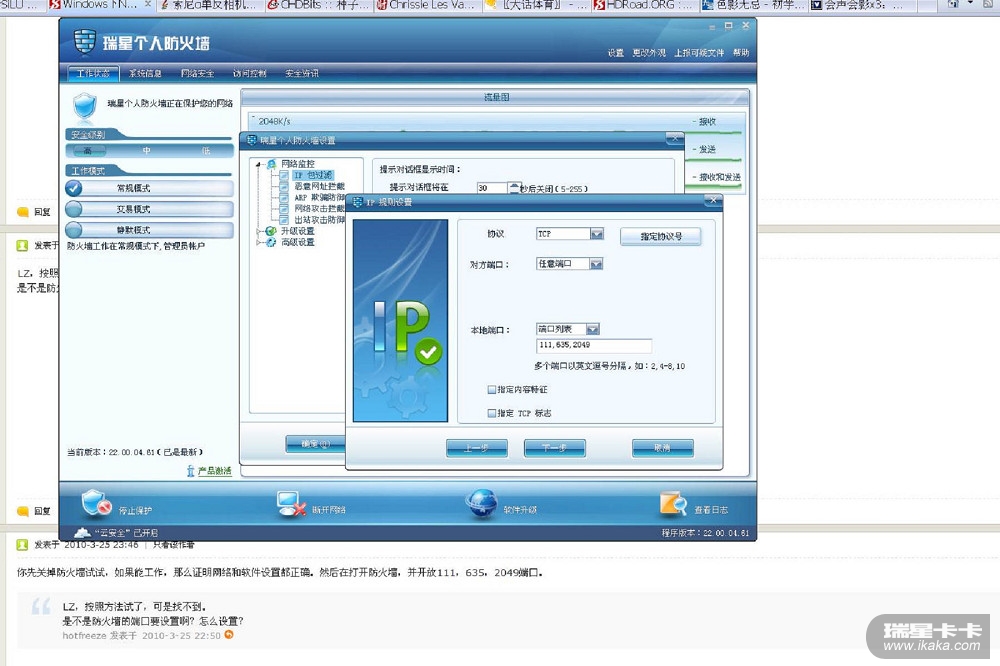Collapse the 网络监控 tree node
This screenshot has height=666, width=1000.
[258, 165]
